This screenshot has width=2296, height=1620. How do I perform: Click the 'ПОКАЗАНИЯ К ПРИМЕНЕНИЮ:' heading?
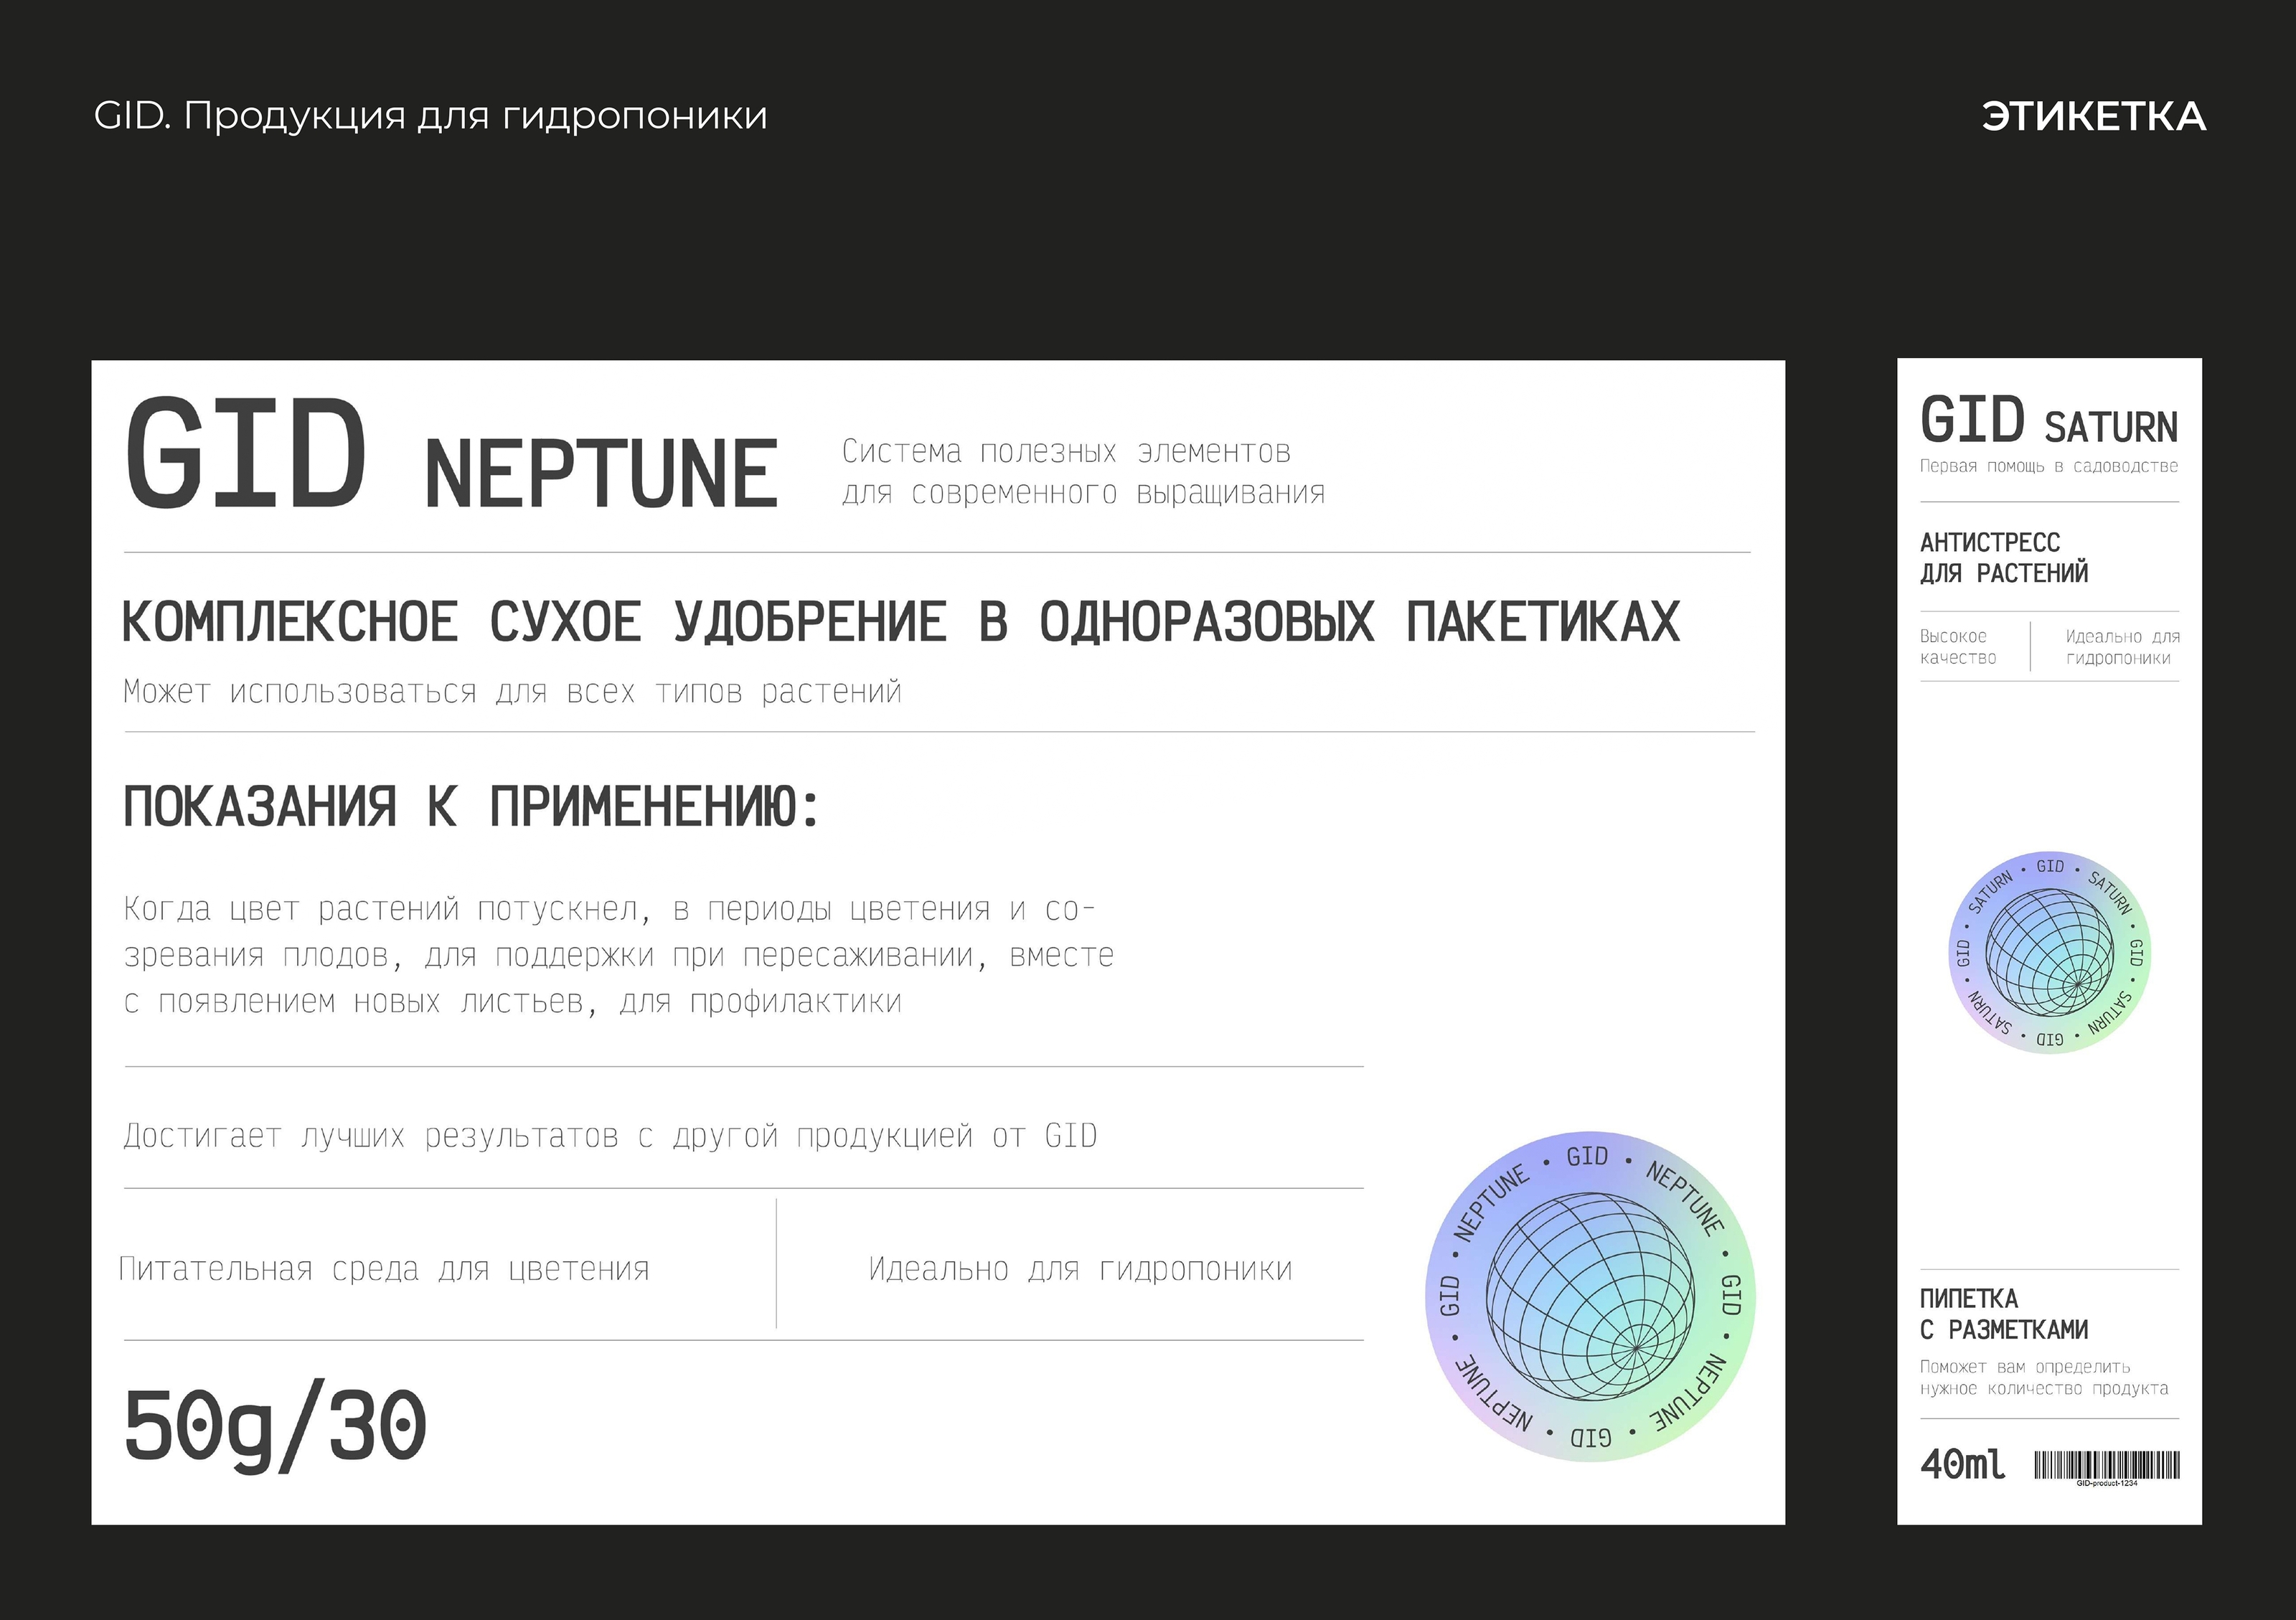pos(470,807)
